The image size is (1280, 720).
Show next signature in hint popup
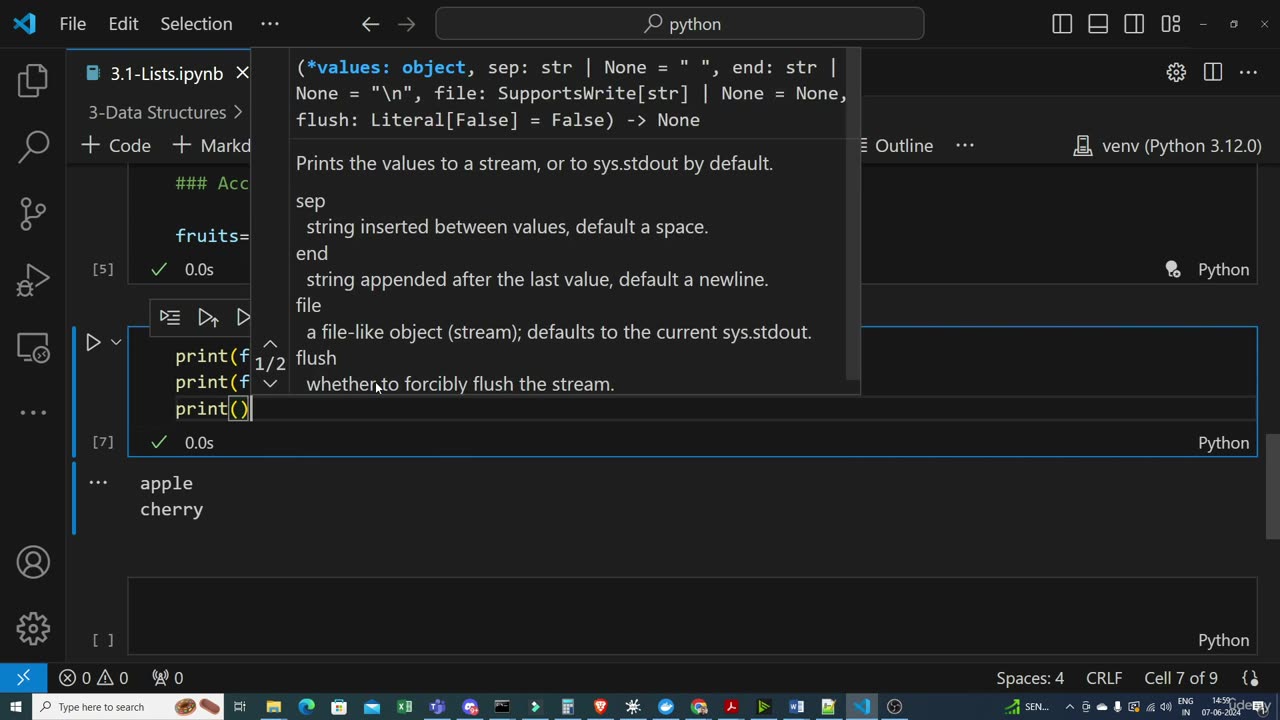click(x=270, y=383)
